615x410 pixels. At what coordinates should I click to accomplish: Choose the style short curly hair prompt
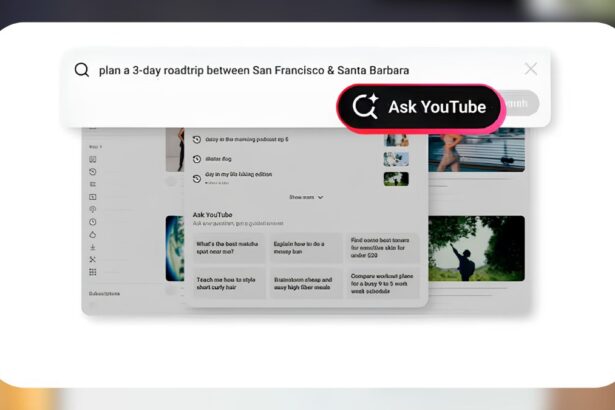229,284
